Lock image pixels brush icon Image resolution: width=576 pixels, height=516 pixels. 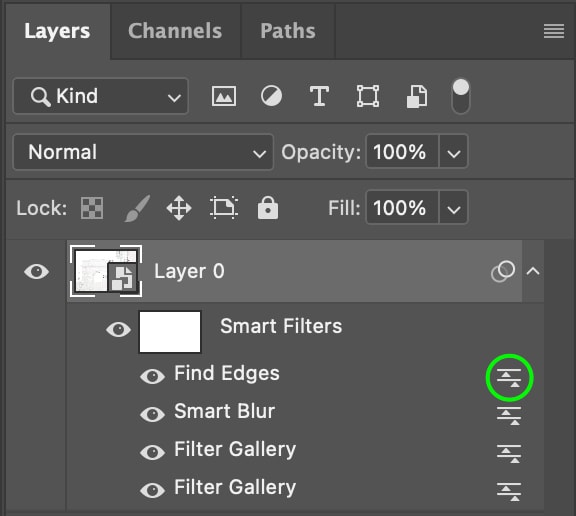[x=137, y=208]
